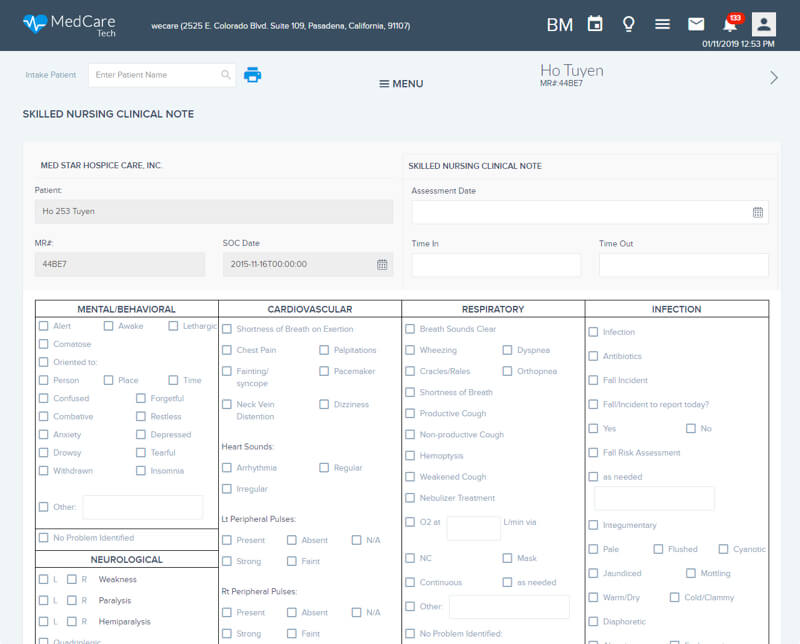Open the hamburger list icon in header
Image resolution: width=800 pixels, height=644 pixels.
coord(662,24)
